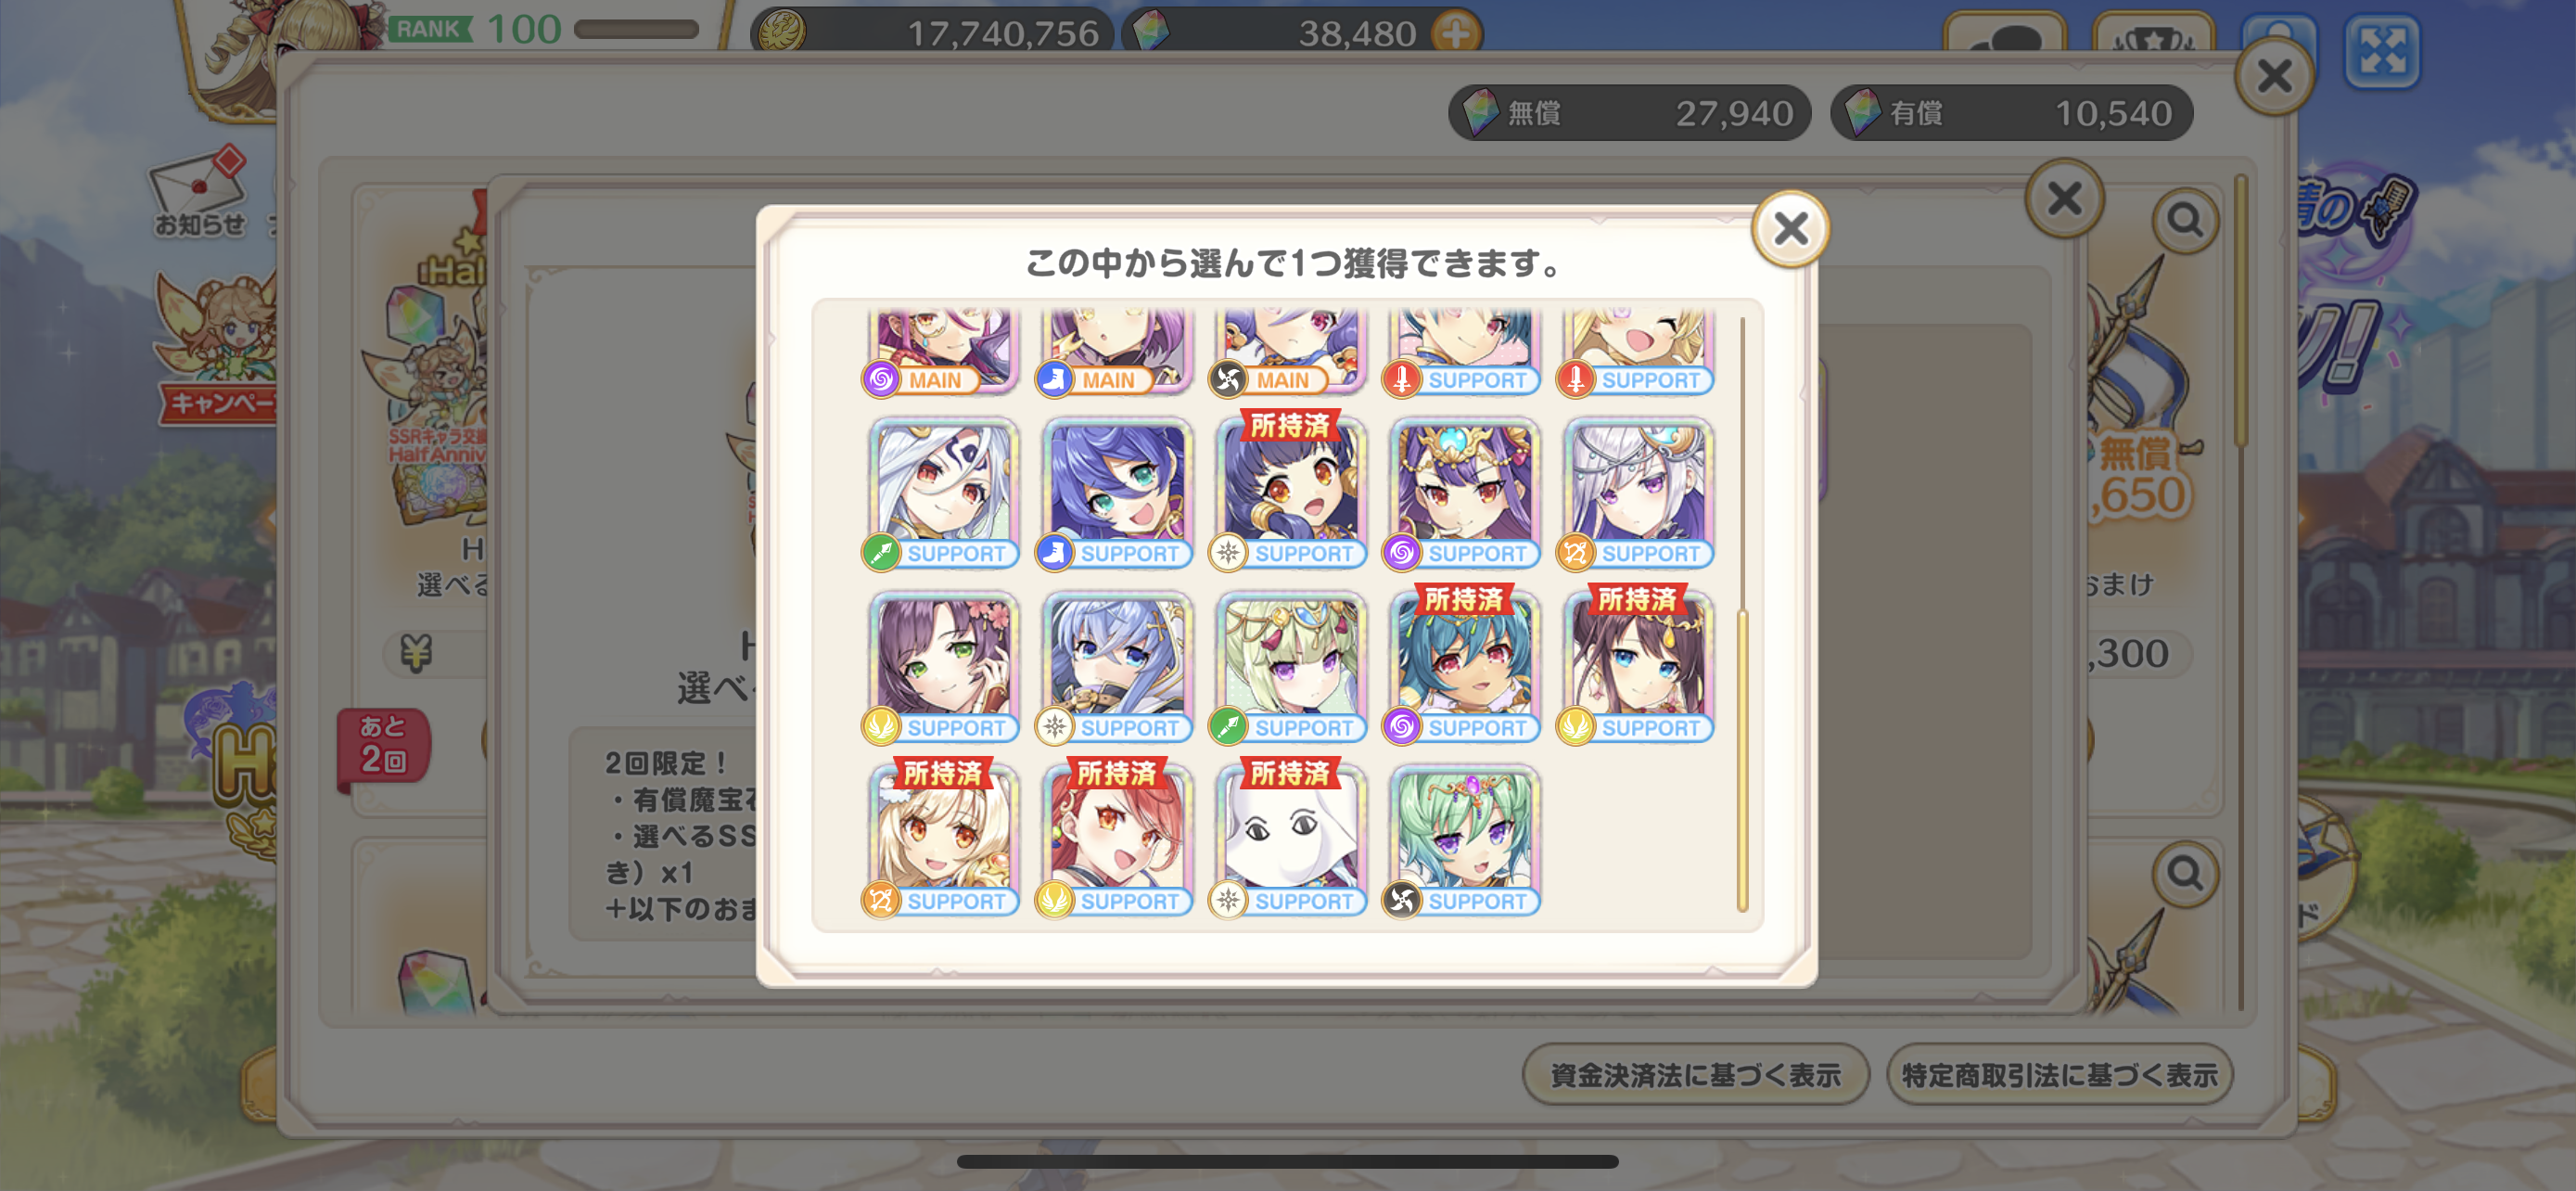Close the character selection popup
The image size is (2576, 1191).
coord(1789,228)
